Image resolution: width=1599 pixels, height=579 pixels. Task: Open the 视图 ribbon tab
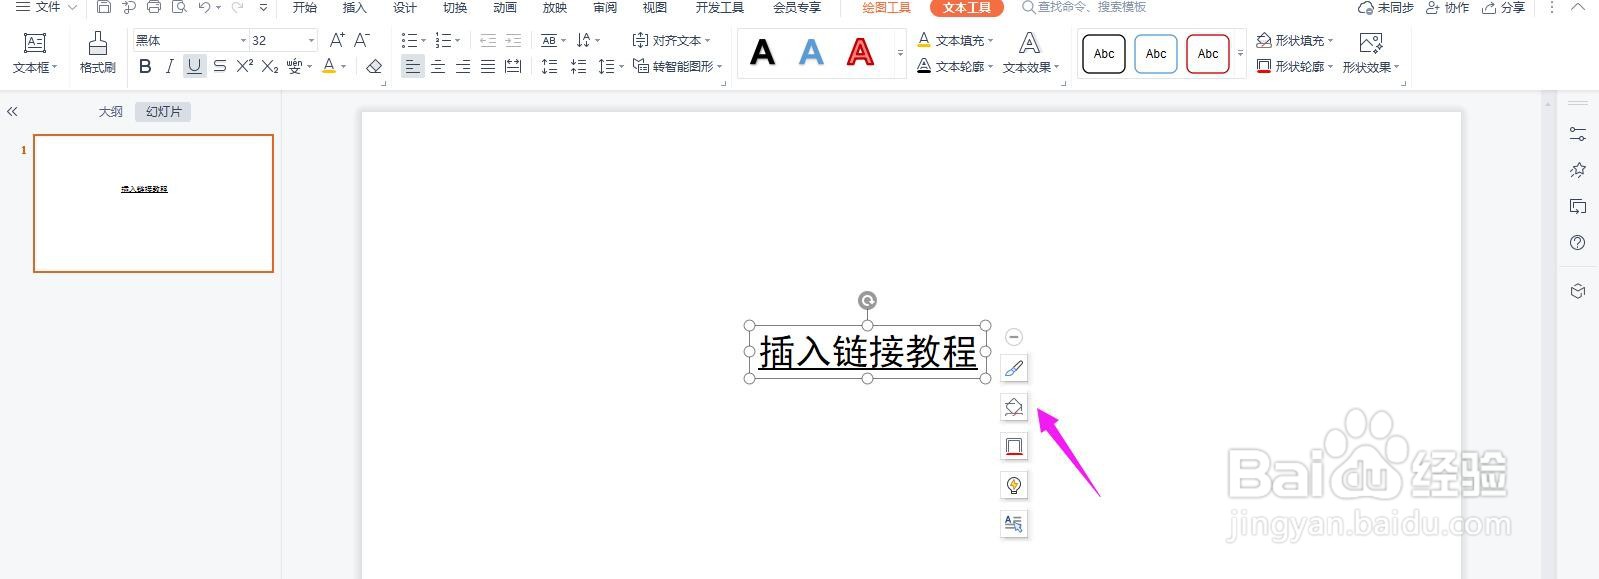(x=655, y=7)
